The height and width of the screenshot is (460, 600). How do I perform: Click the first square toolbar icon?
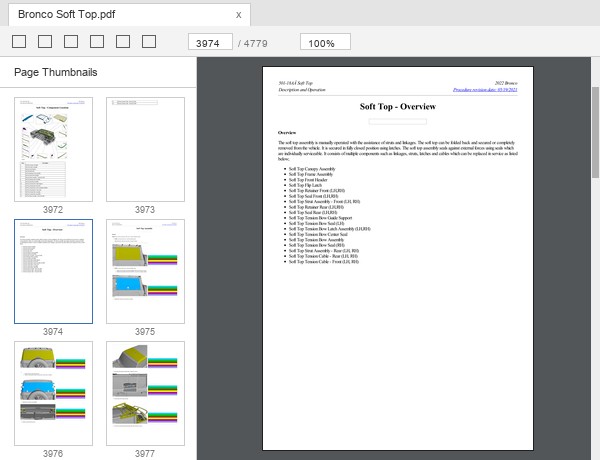coord(19,42)
